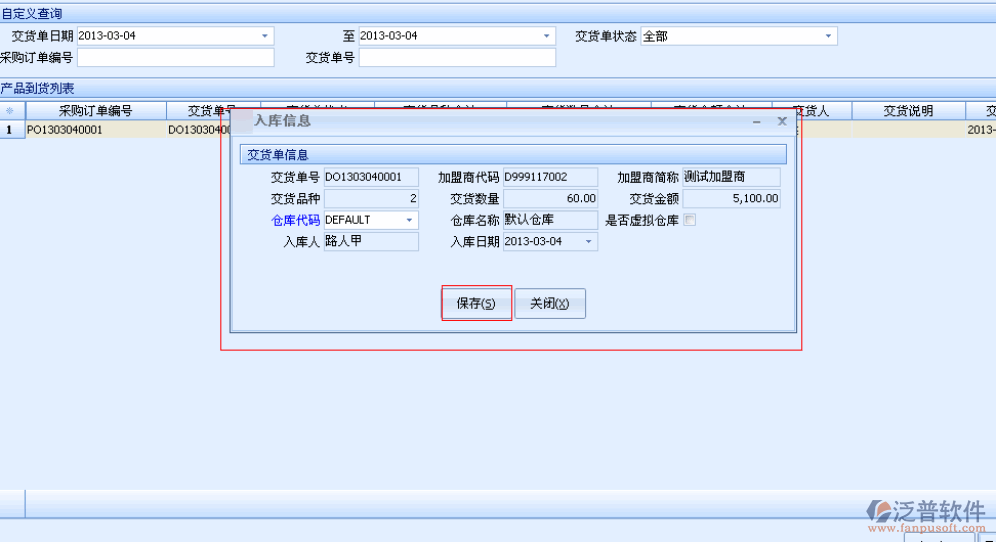The width and height of the screenshot is (996, 544).
Task: Click the 交货数量 60.00 field
Action: click(x=550, y=198)
